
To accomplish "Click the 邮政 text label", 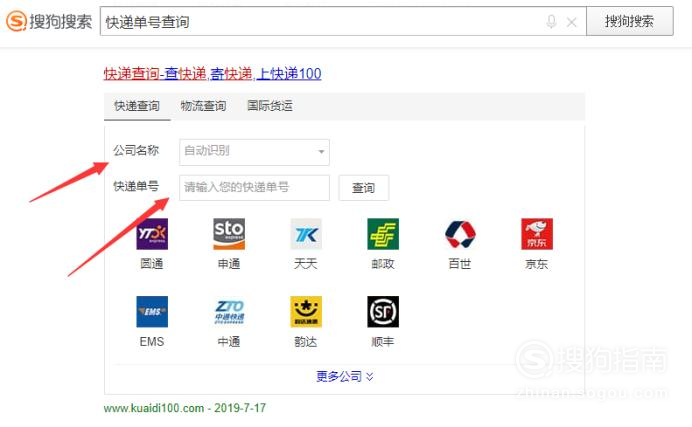I will point(383,264).
